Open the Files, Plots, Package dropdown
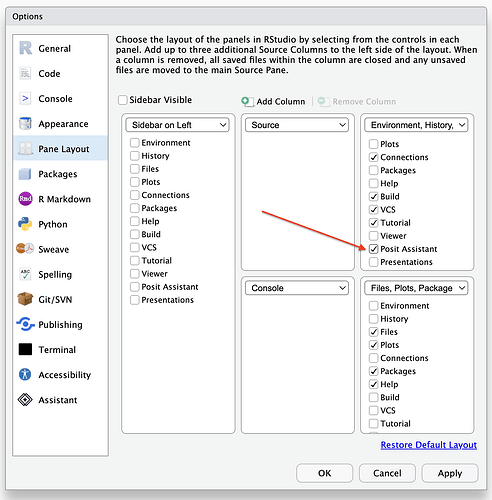Viewport: 492px width, 500px height. [x=416, y=288]
